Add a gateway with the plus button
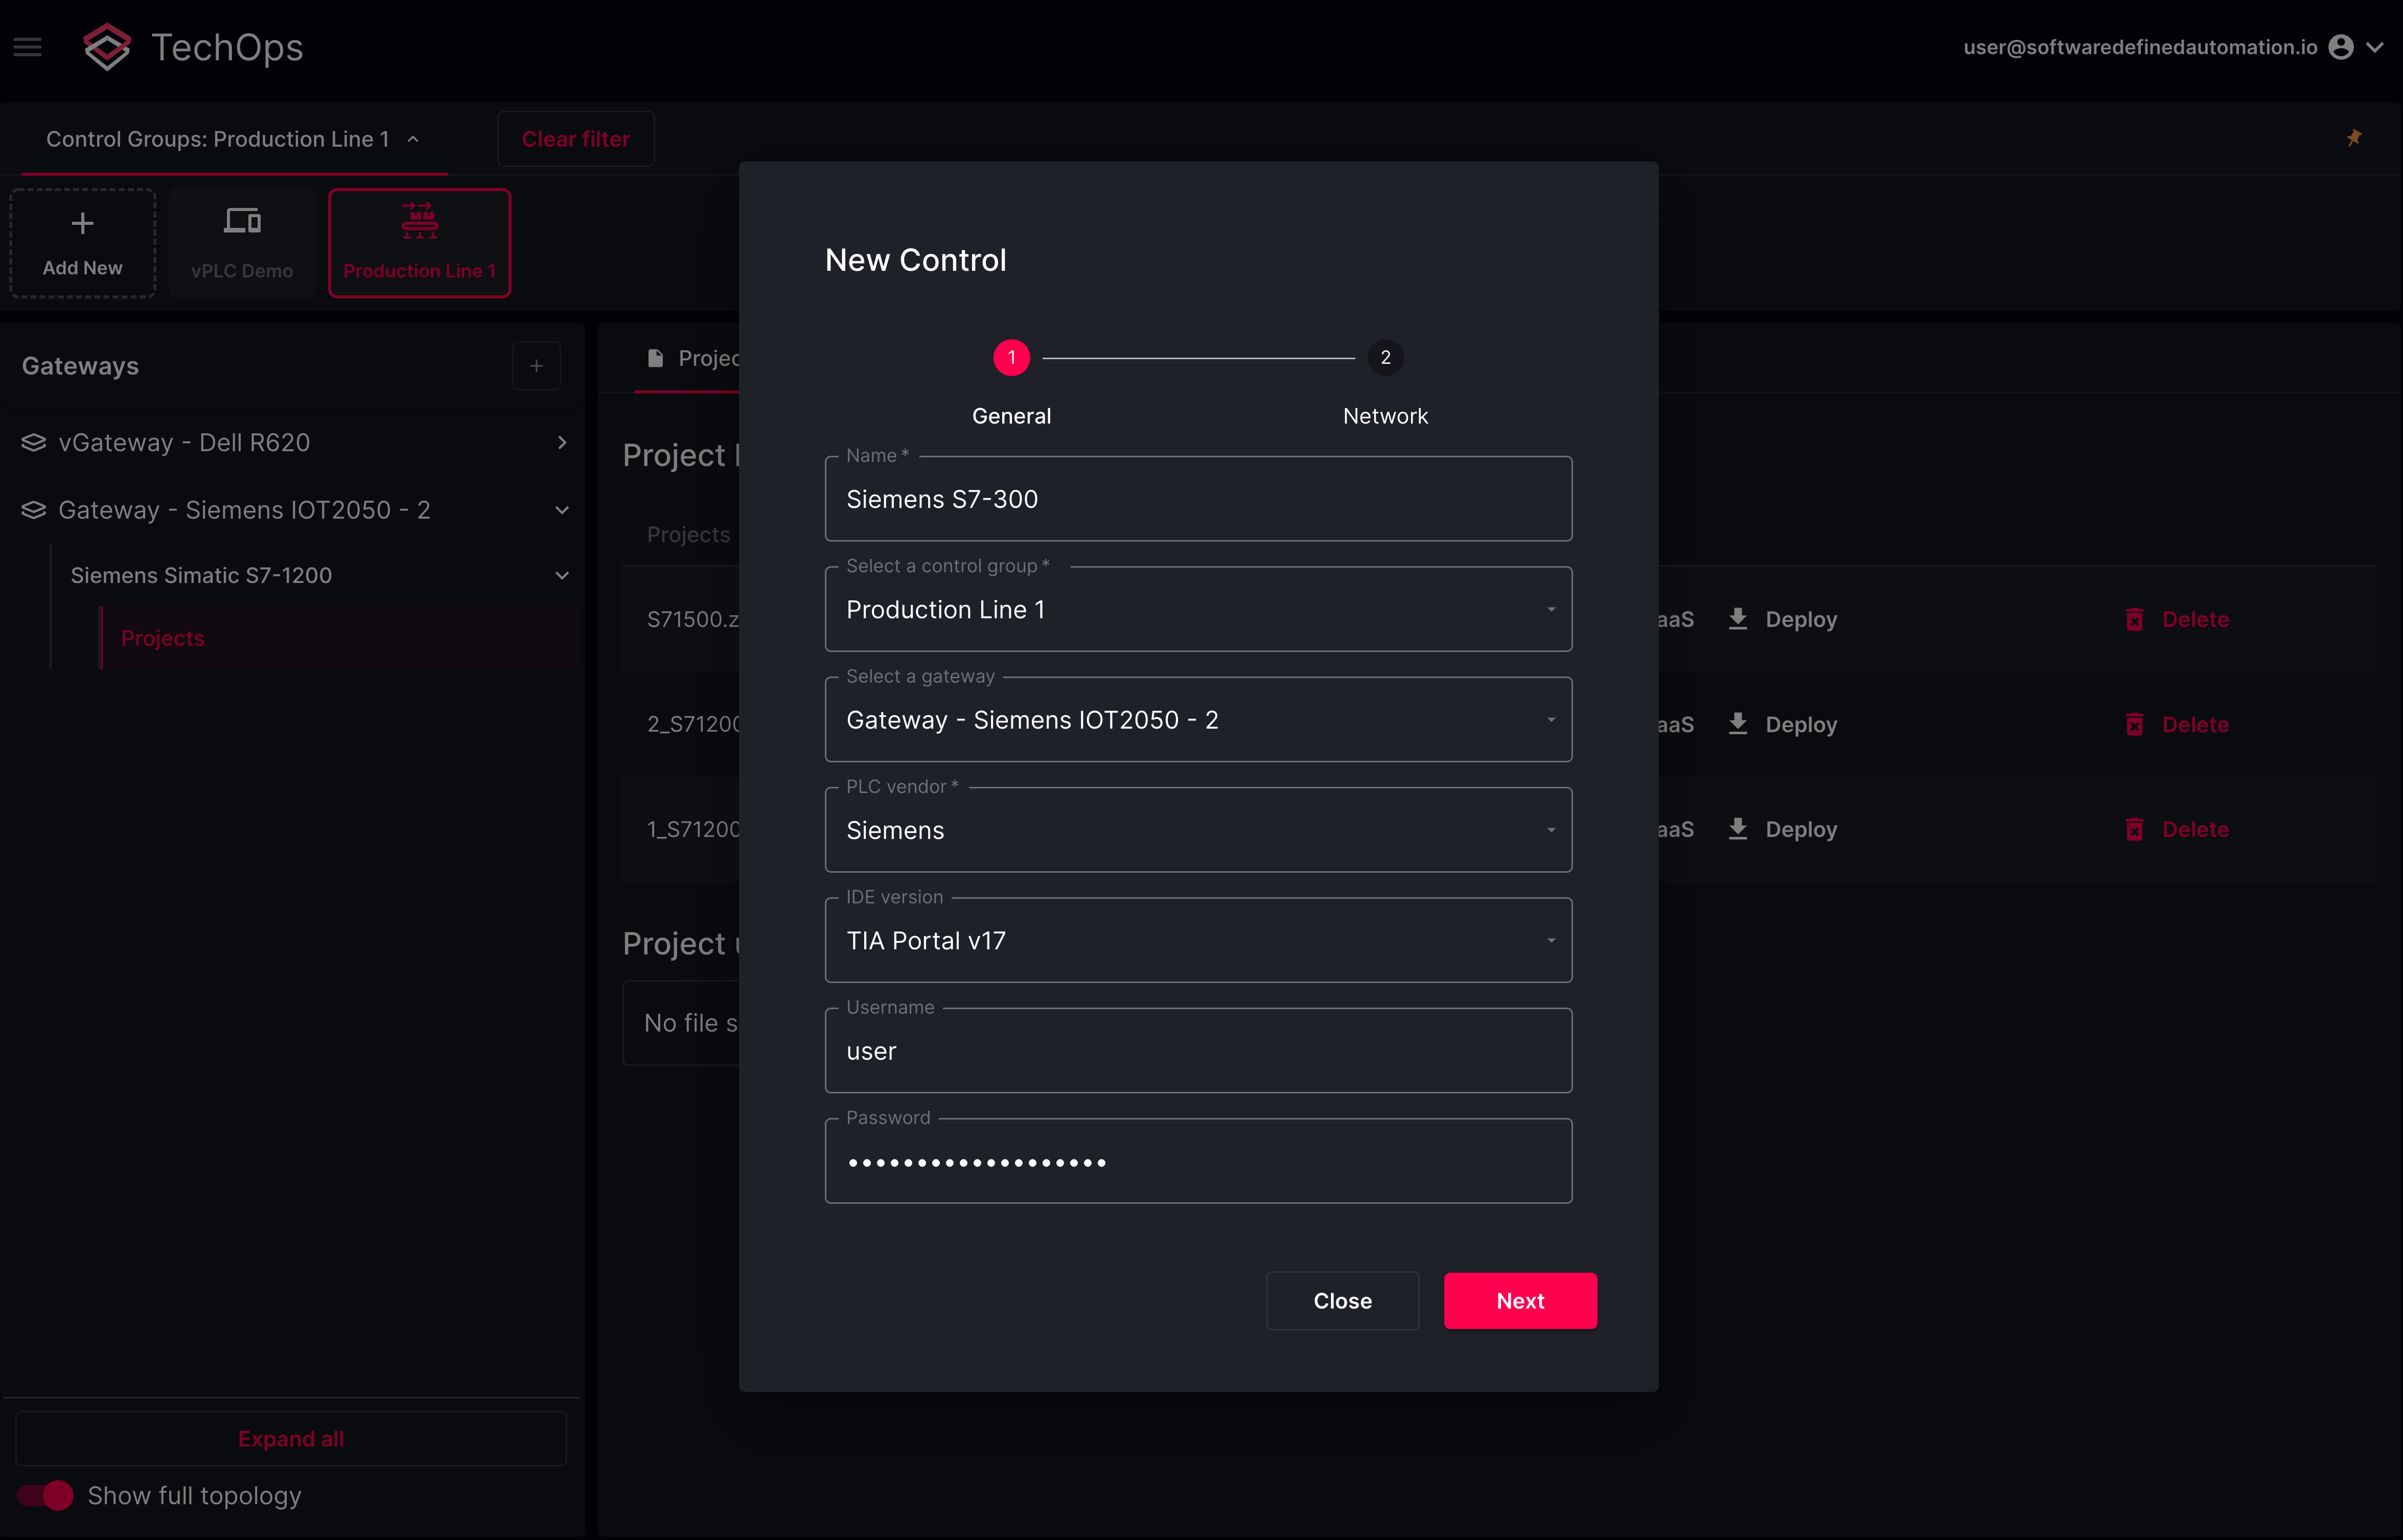 [537, 366]
